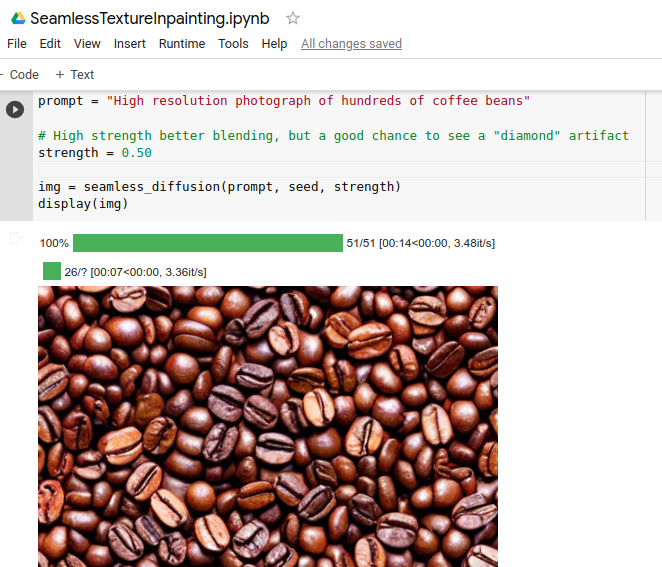The image size is (662, 567).
Task: Click the 100% green progress bar
Action: [x=208, y=243]
